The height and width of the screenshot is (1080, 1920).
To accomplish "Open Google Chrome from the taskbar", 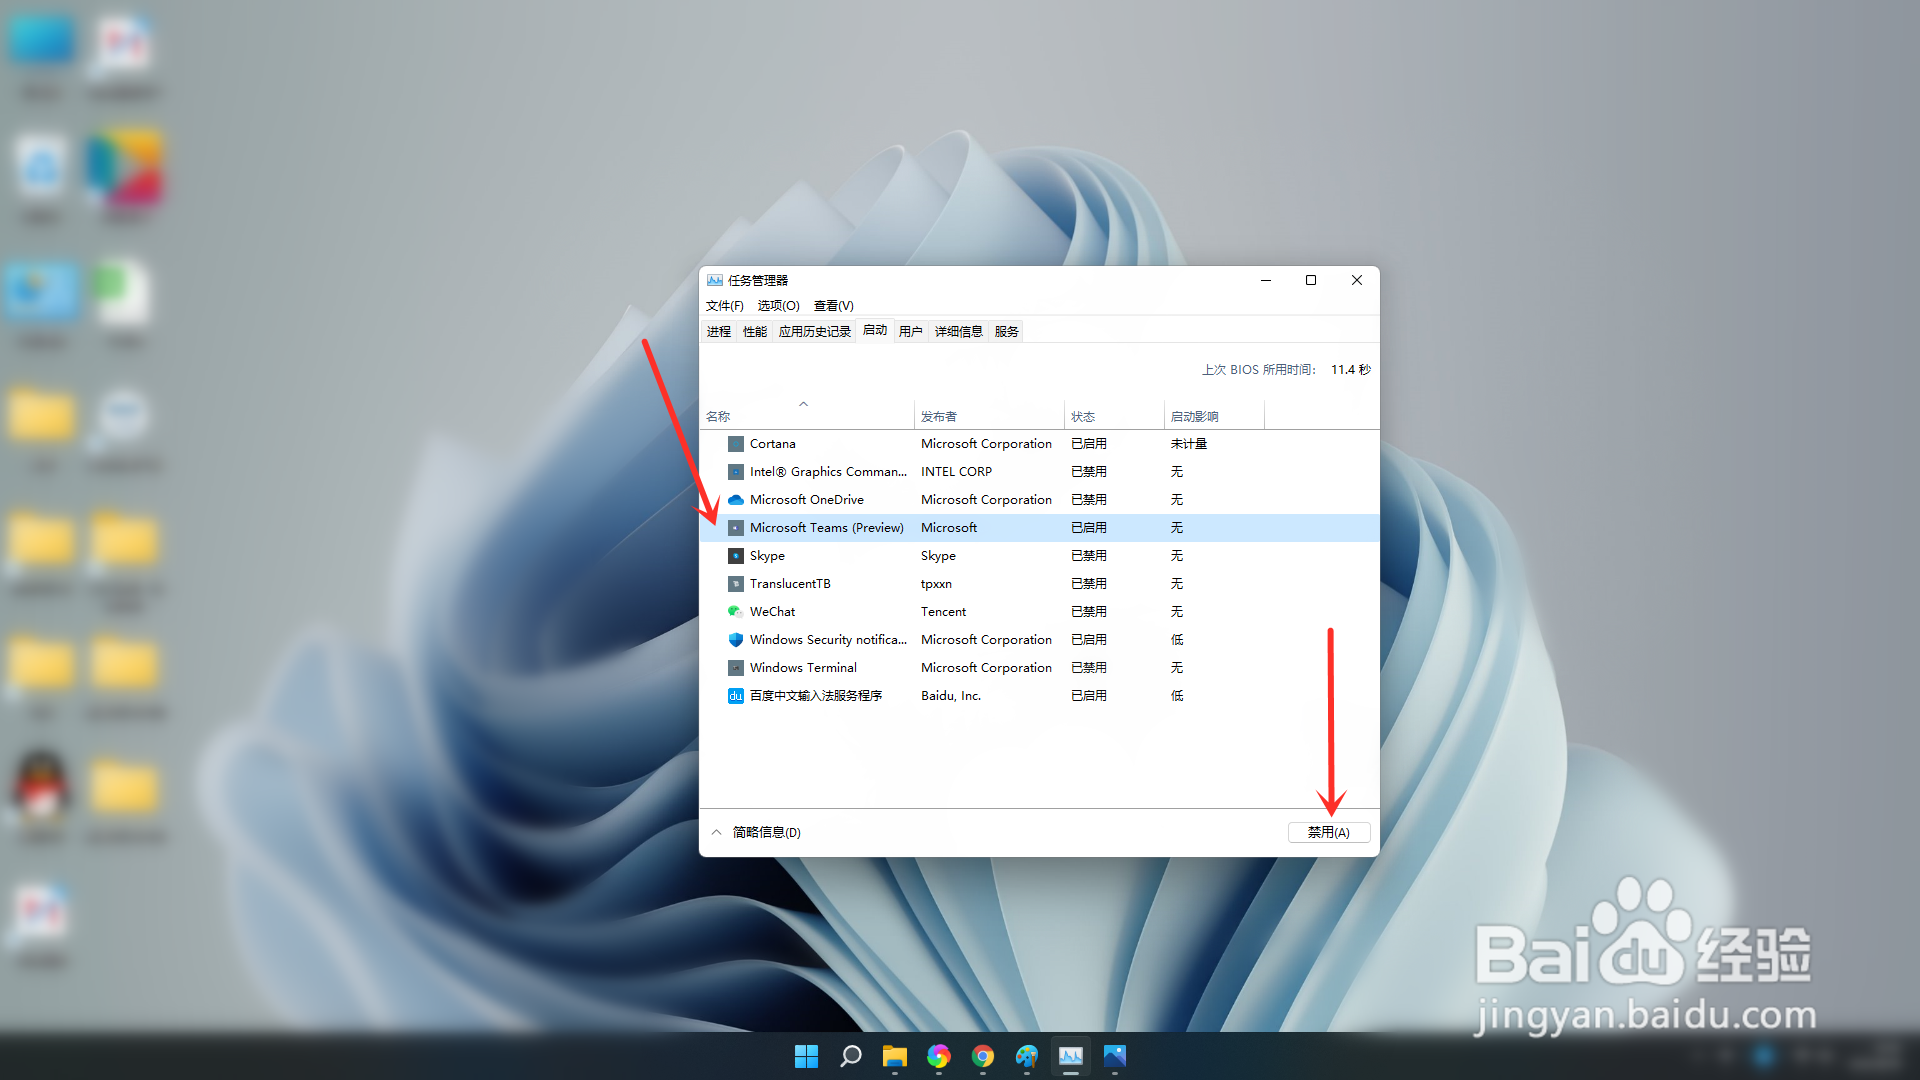I will 982,1056.
